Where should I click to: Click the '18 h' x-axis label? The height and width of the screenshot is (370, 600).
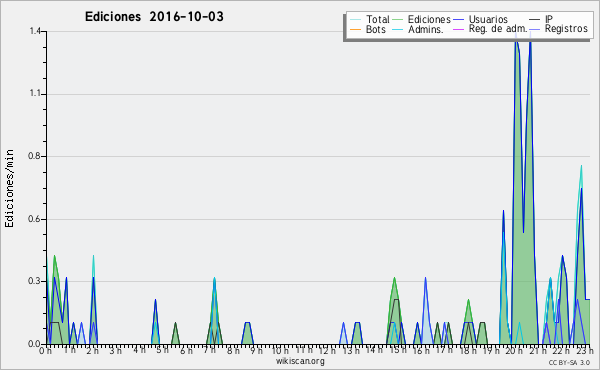468,351
